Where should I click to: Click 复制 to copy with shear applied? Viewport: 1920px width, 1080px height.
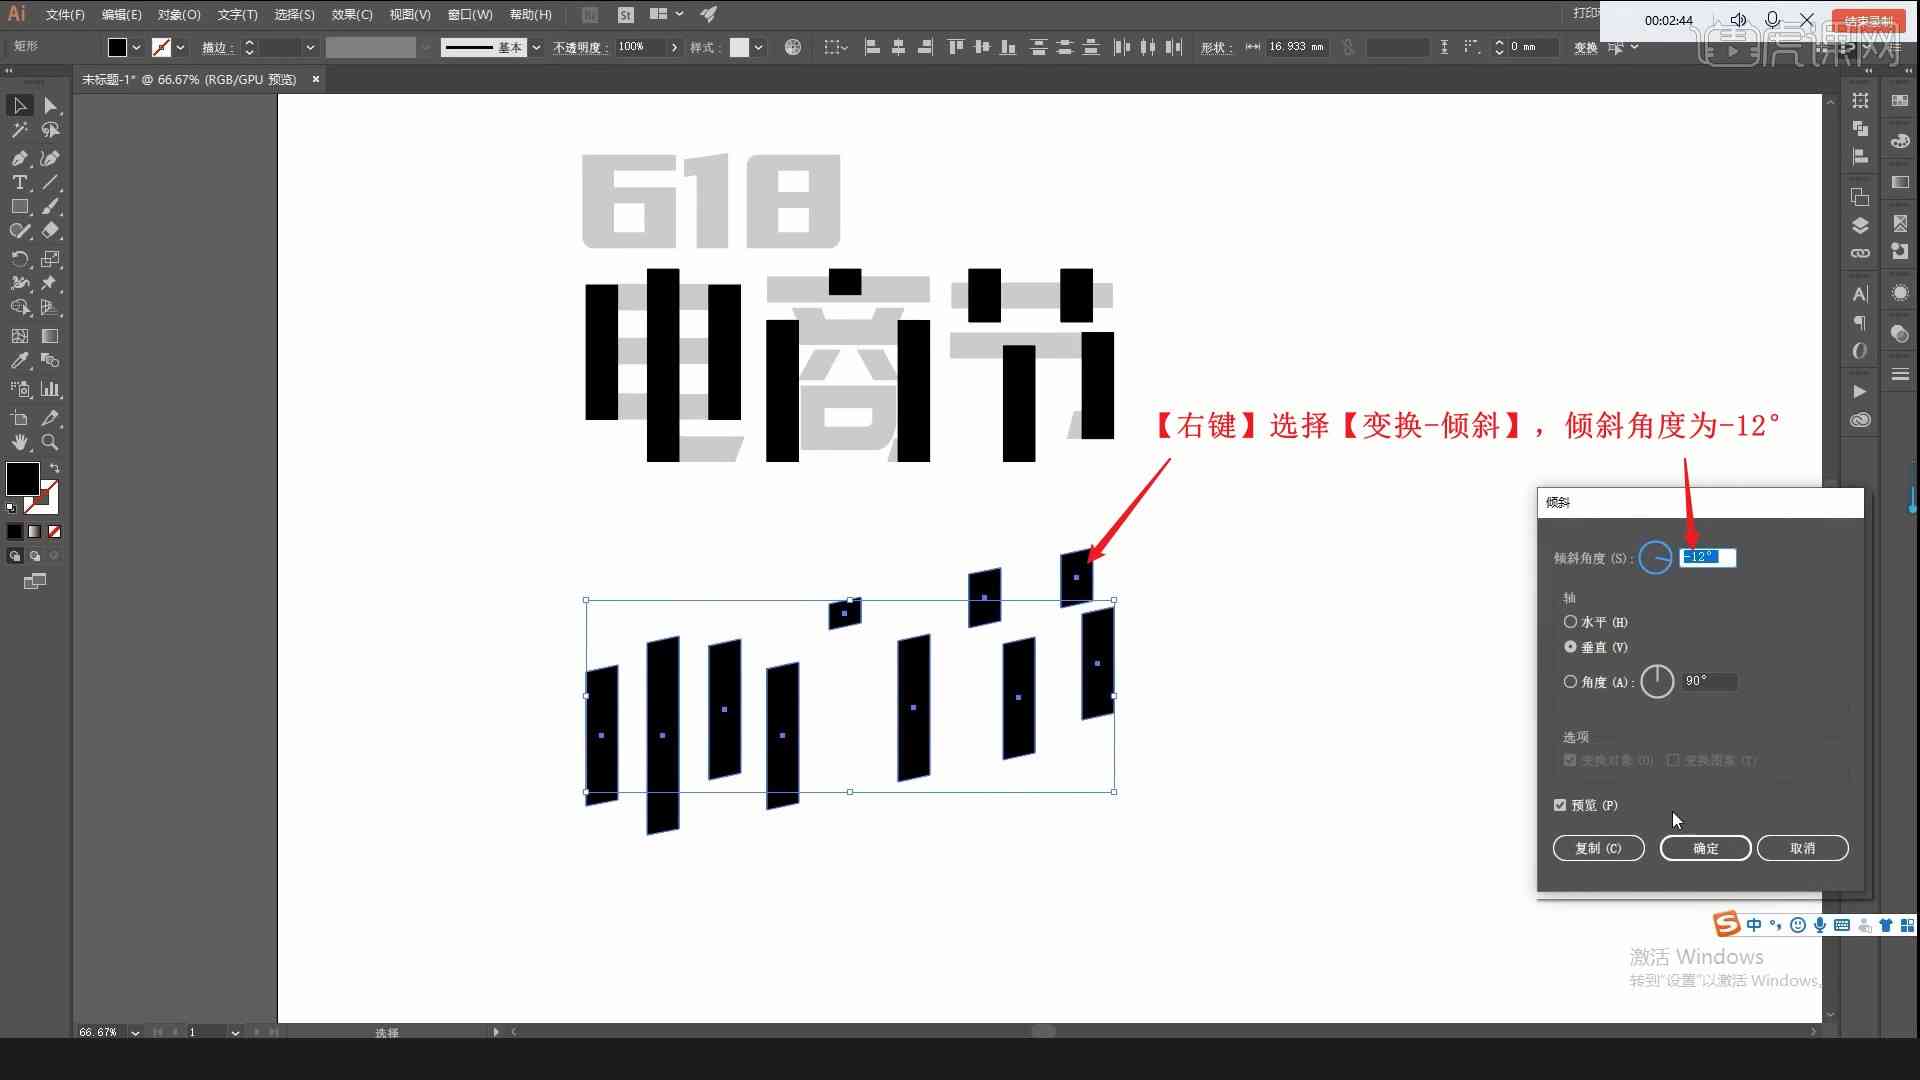pos(1598,847)
